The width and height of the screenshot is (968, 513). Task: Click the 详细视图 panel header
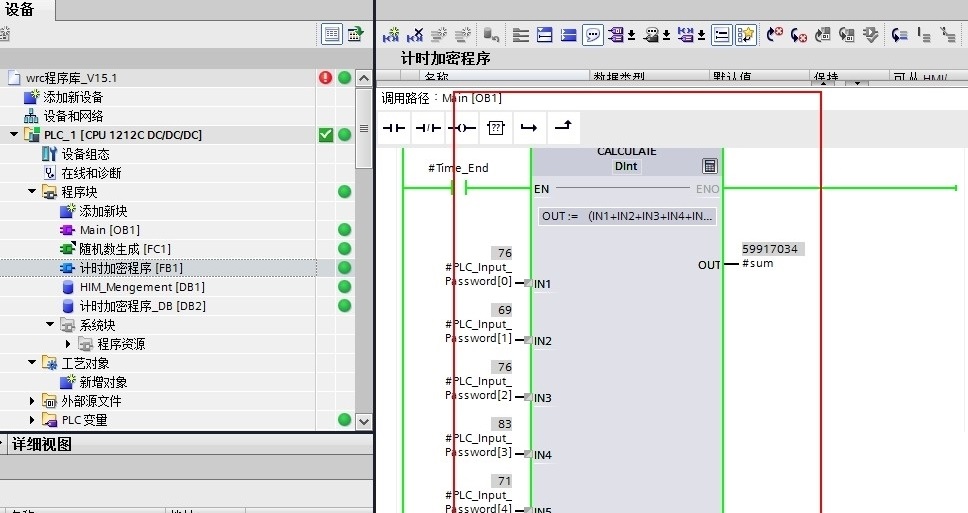pyautogui.click(x=41, y=444)
